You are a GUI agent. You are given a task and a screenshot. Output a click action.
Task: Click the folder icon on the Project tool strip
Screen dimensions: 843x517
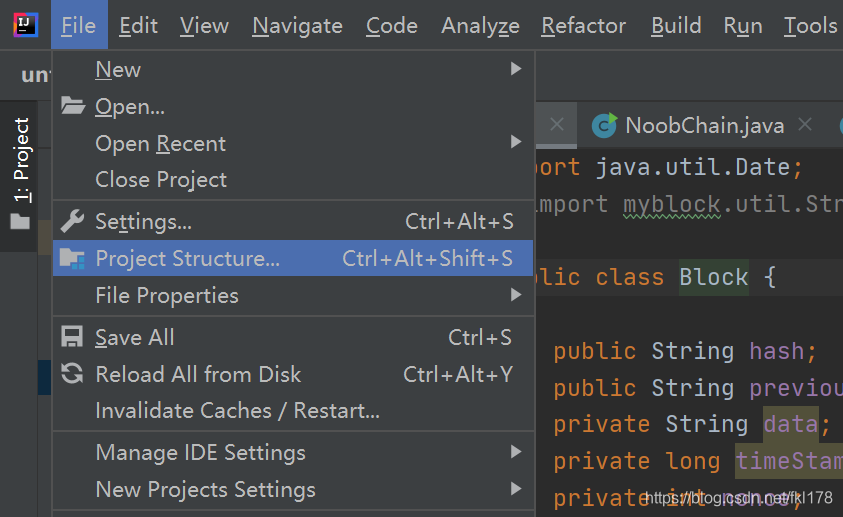(x=20, y=221)
